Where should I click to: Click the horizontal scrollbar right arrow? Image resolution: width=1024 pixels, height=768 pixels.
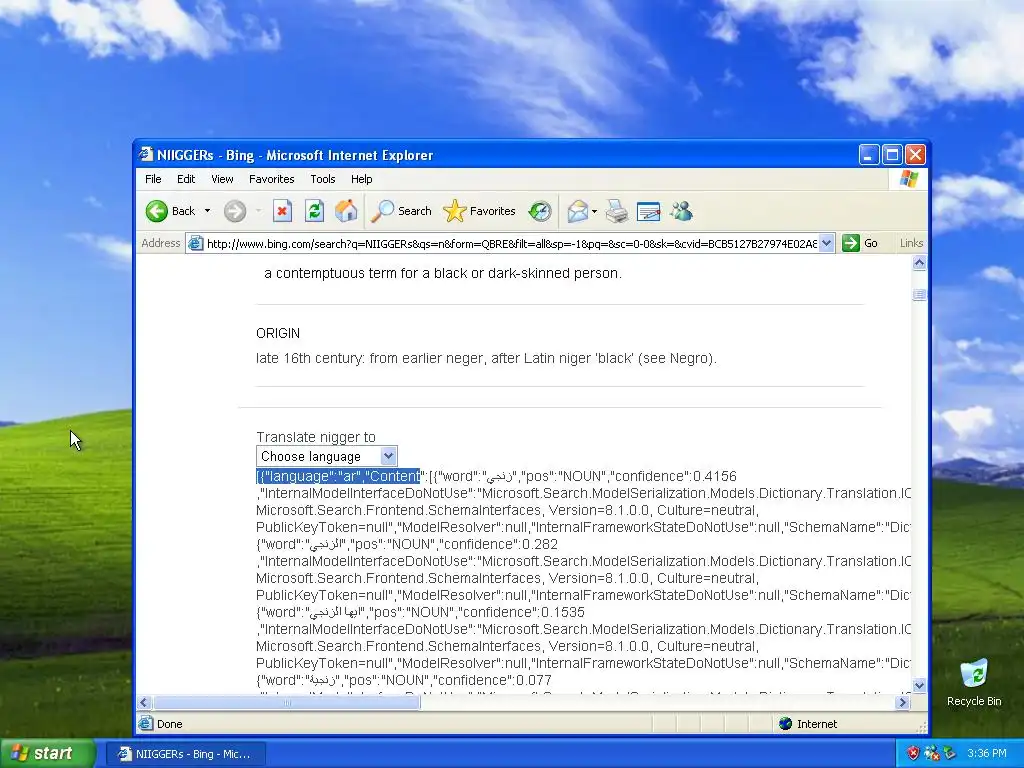click(903, 703)
